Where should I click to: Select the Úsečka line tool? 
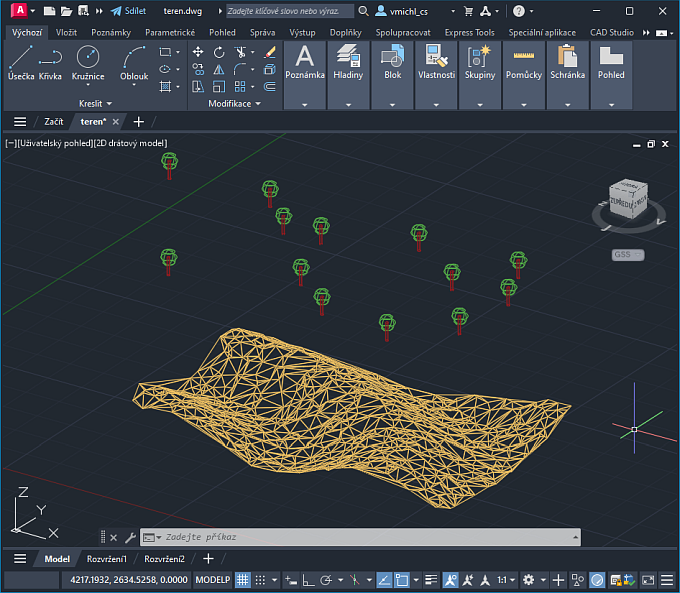tap(20, 62)
